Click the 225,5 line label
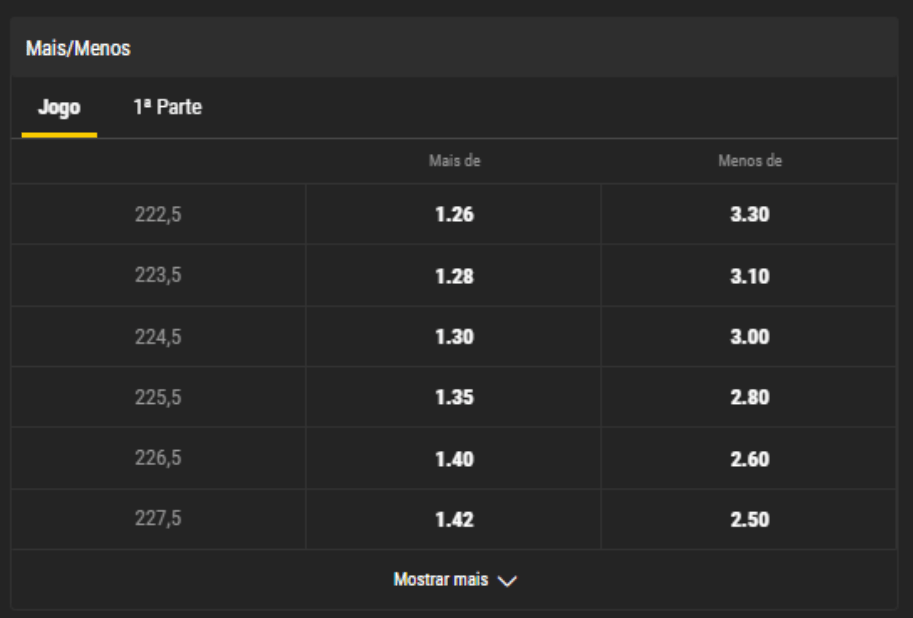This screenshot has width=913, height=618. point(158,397)
